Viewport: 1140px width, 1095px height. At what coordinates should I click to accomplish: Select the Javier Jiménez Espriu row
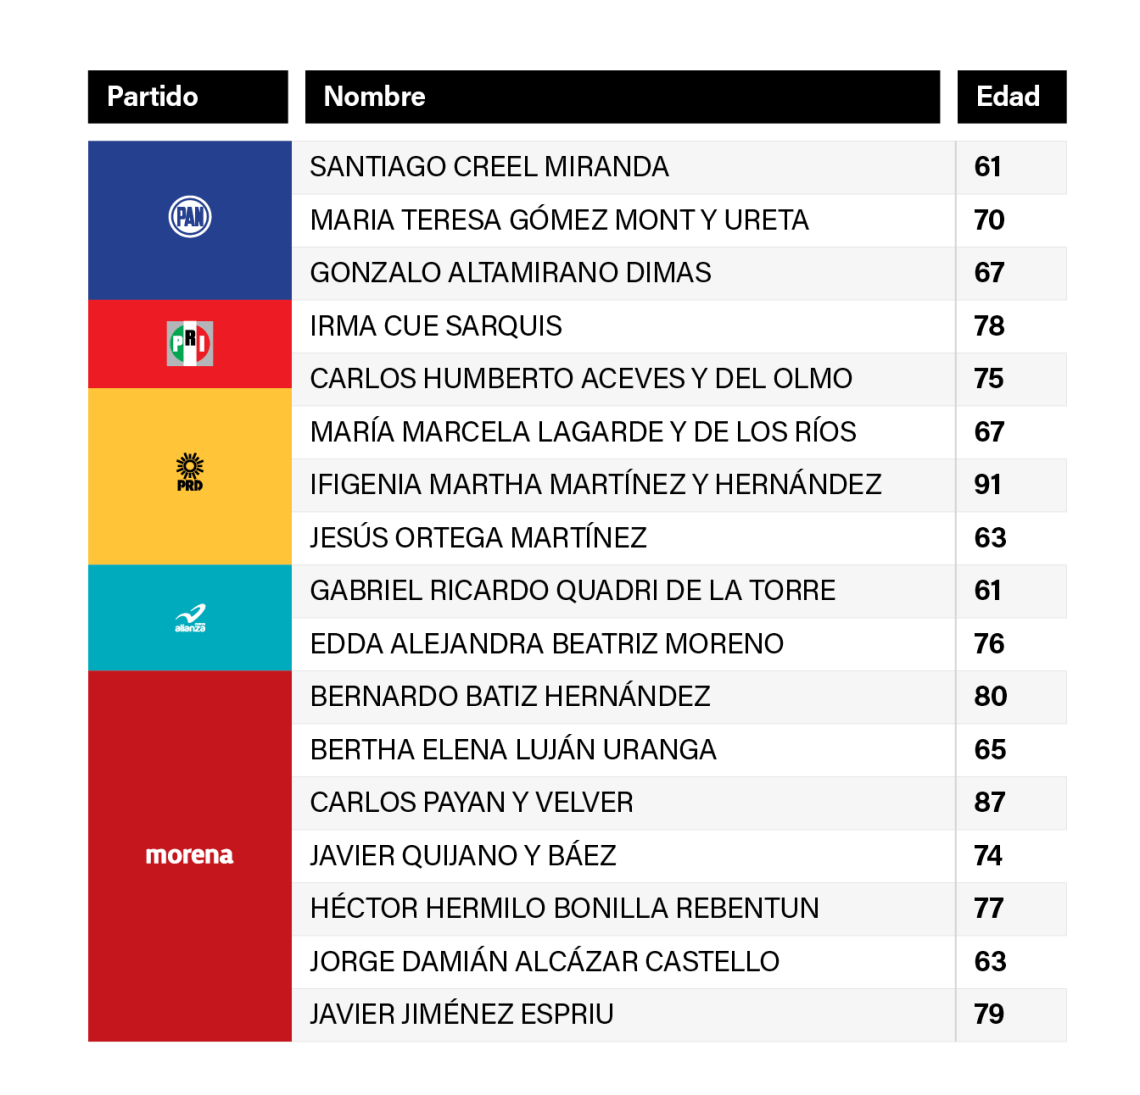(461, 1014)
